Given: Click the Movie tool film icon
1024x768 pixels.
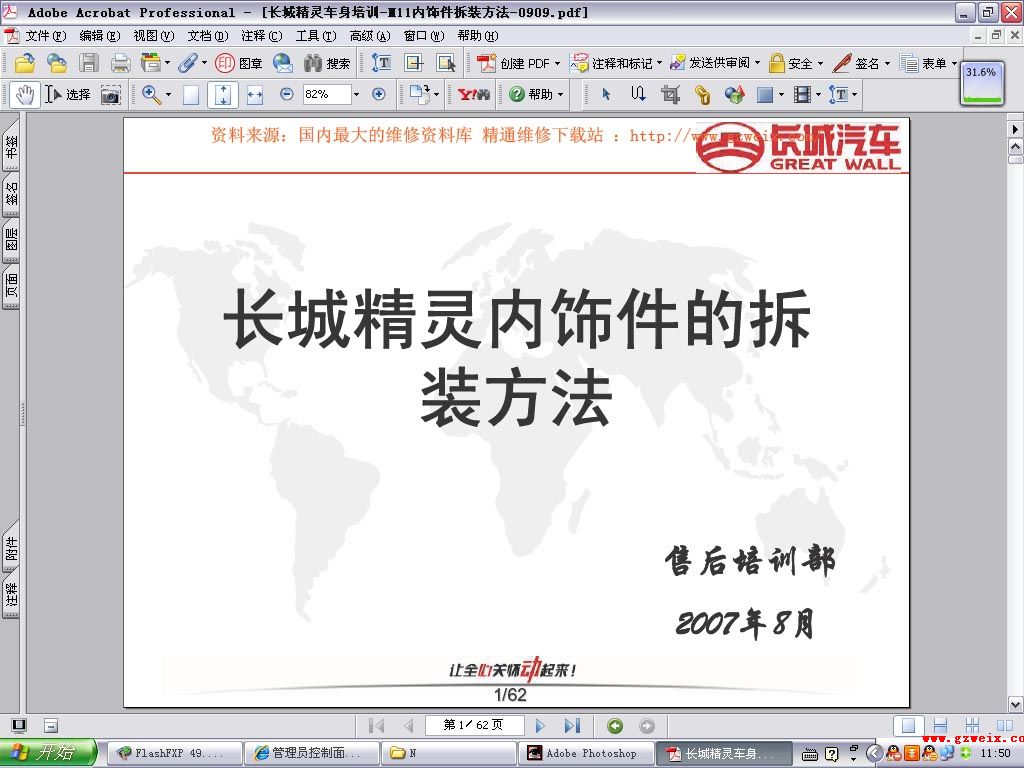Looking at the screenshot, I should coord(802,95).
